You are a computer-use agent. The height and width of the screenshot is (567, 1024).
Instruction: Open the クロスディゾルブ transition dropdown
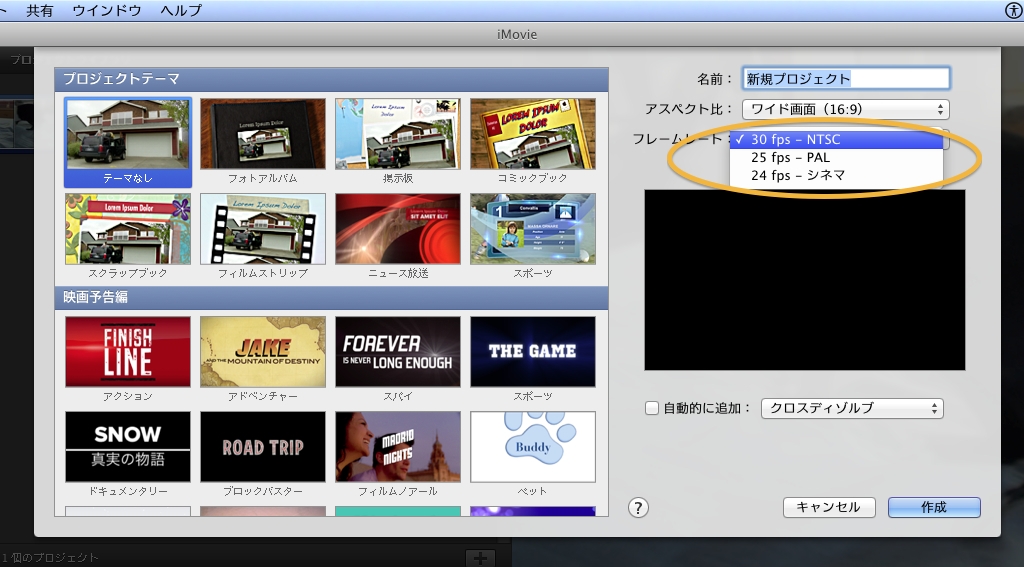click(852, 408)
